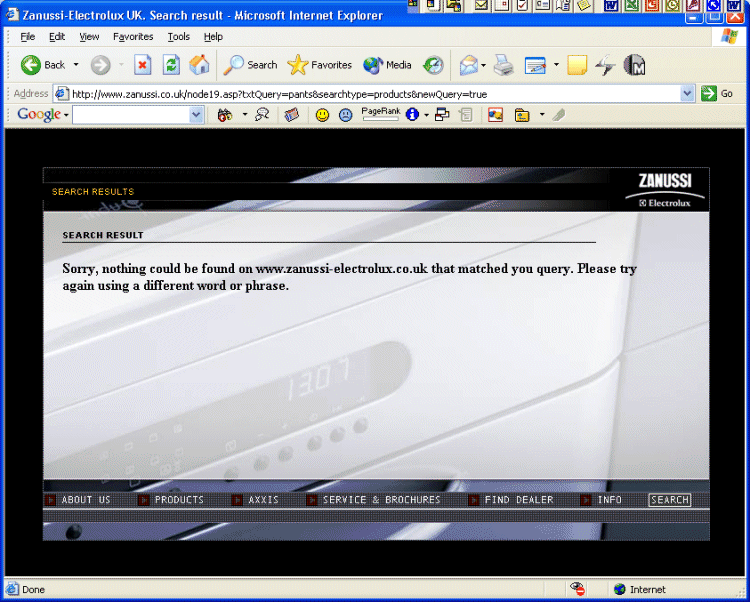The width and height of the screenshot is (750, 602).
Task: Click the envelope icon in Office shortcut bar
Action: (x=481, y=5)
